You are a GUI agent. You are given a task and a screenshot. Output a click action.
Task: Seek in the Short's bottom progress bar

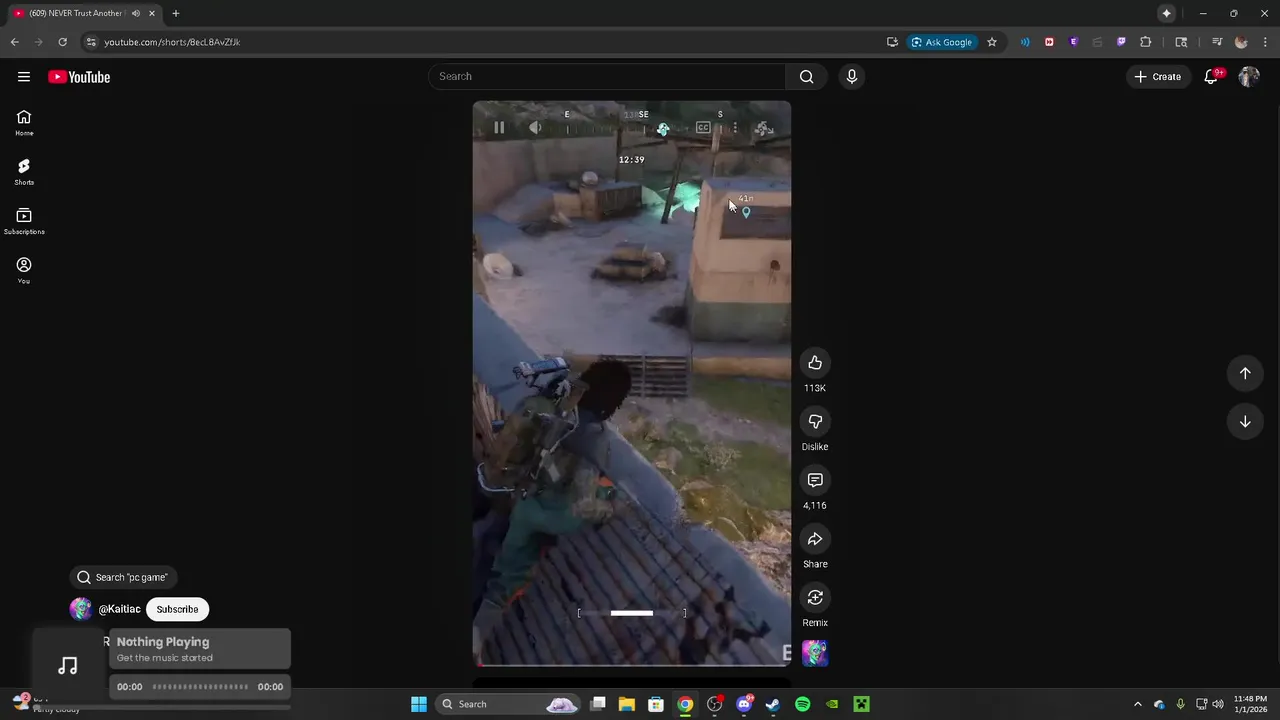coord(632,664)
